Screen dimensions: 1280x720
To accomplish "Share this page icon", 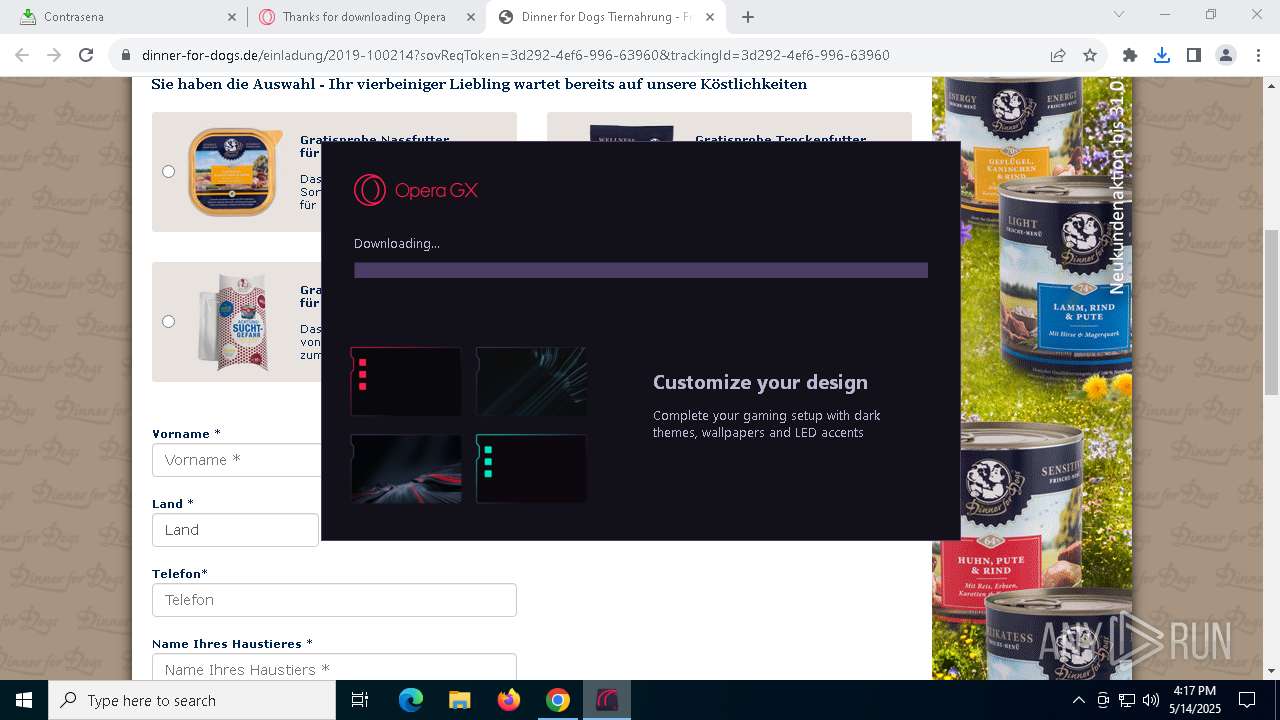I will [1058, 56].
